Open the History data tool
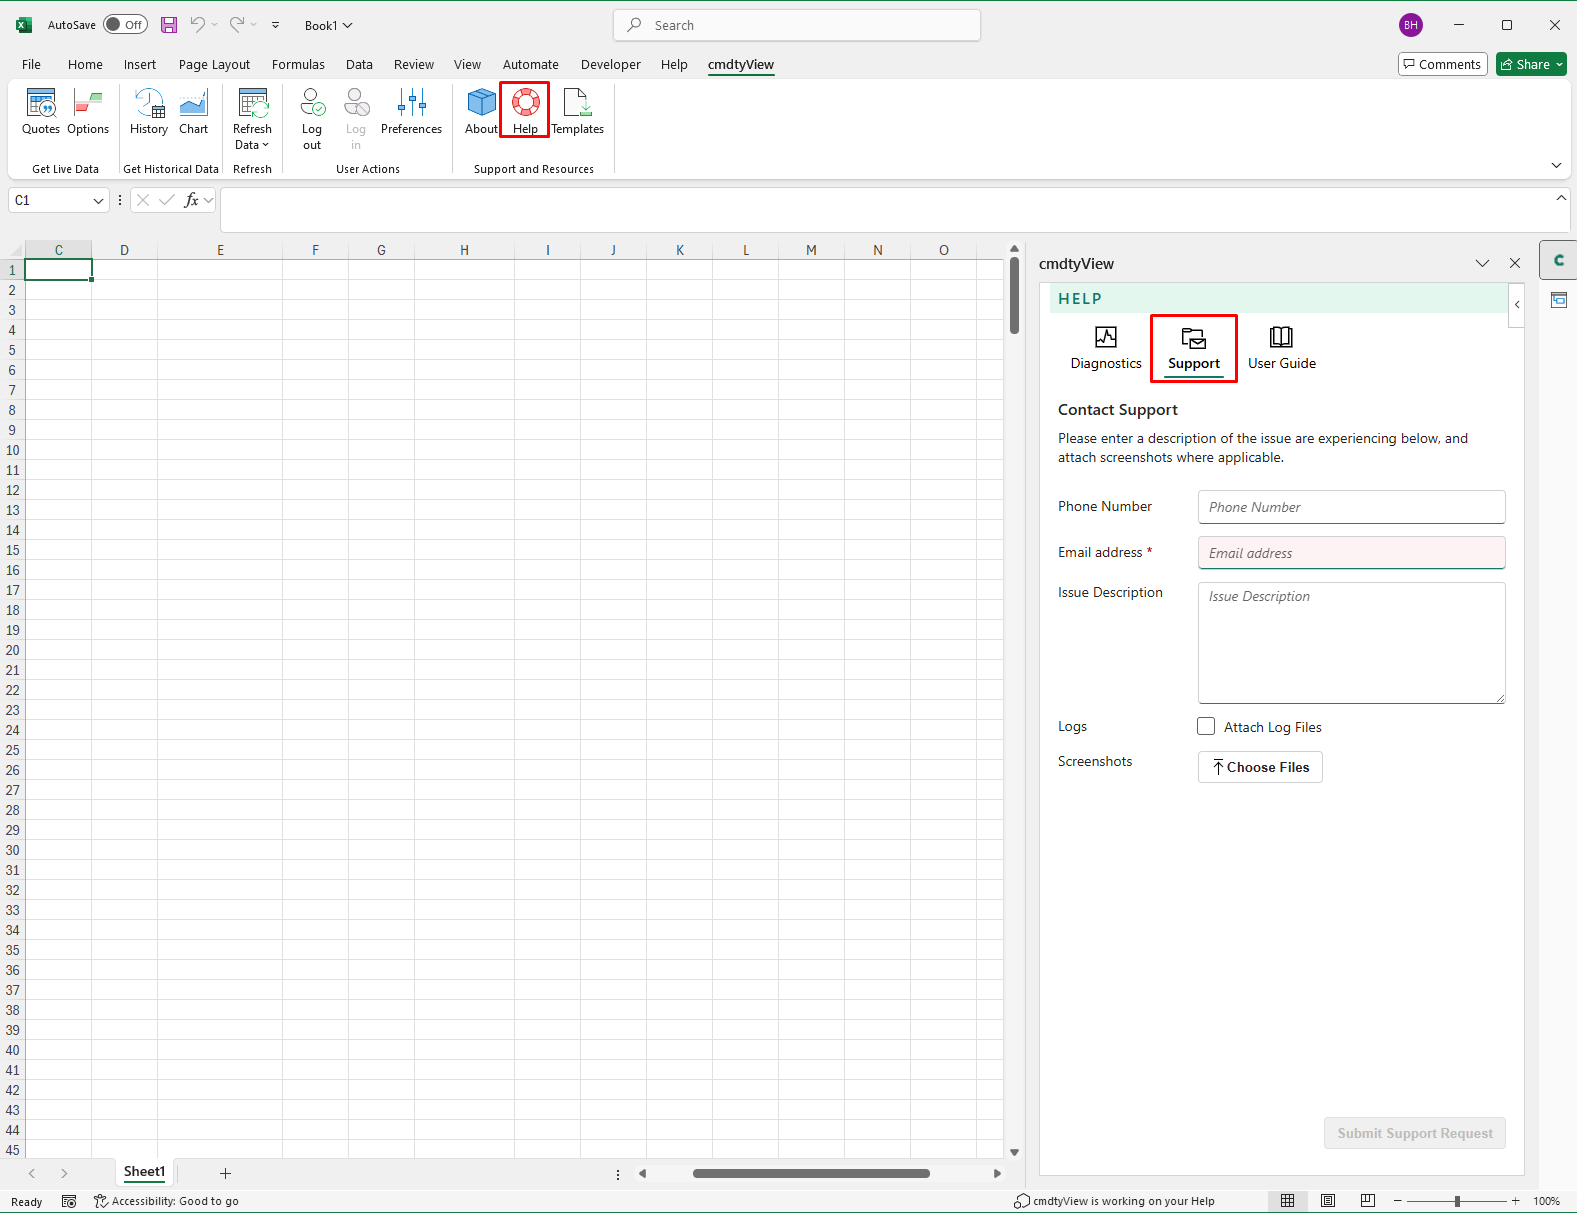 (149, 111)
